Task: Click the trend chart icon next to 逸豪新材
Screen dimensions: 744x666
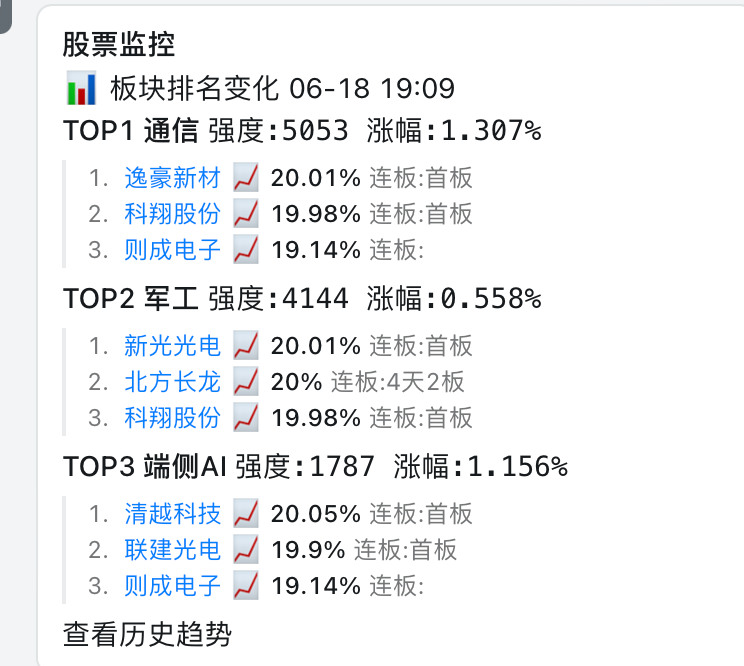Action: (x=246, y=178)
